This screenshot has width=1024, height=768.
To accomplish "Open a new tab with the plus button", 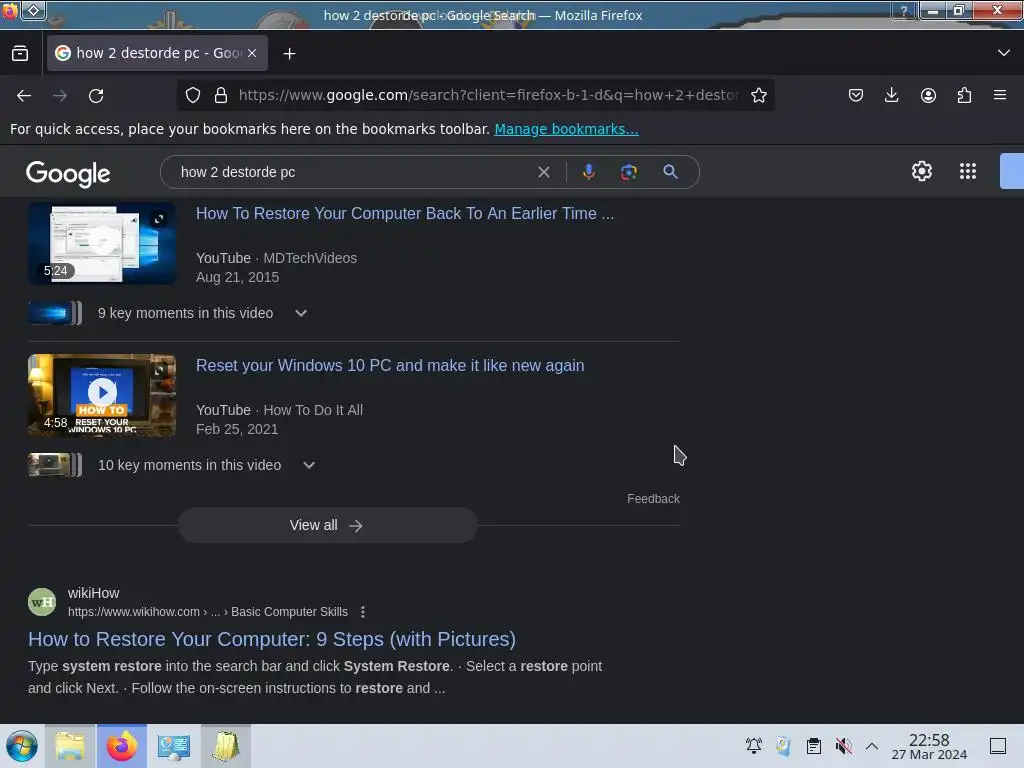I will click(289, 54).
